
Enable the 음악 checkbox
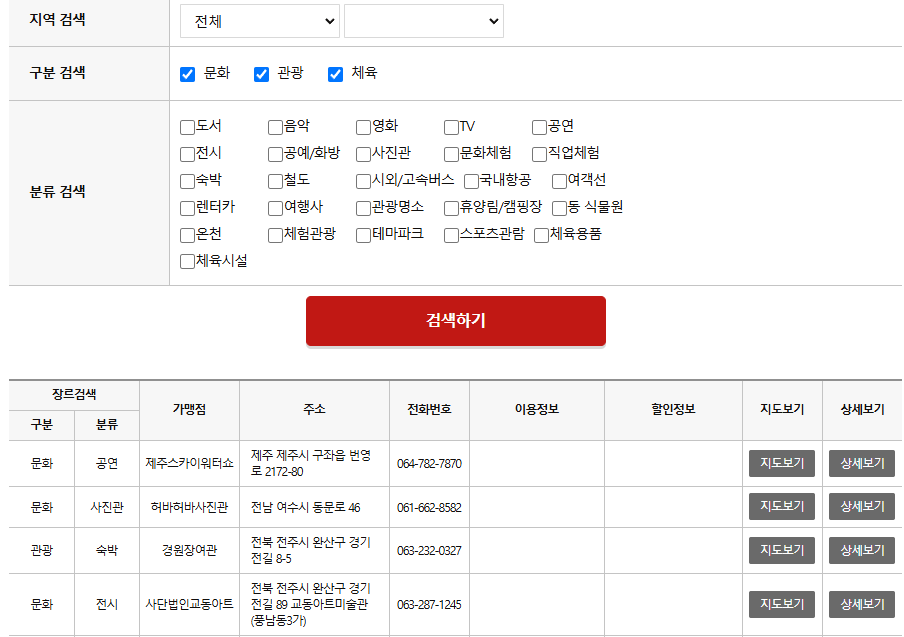pos(274,127)
